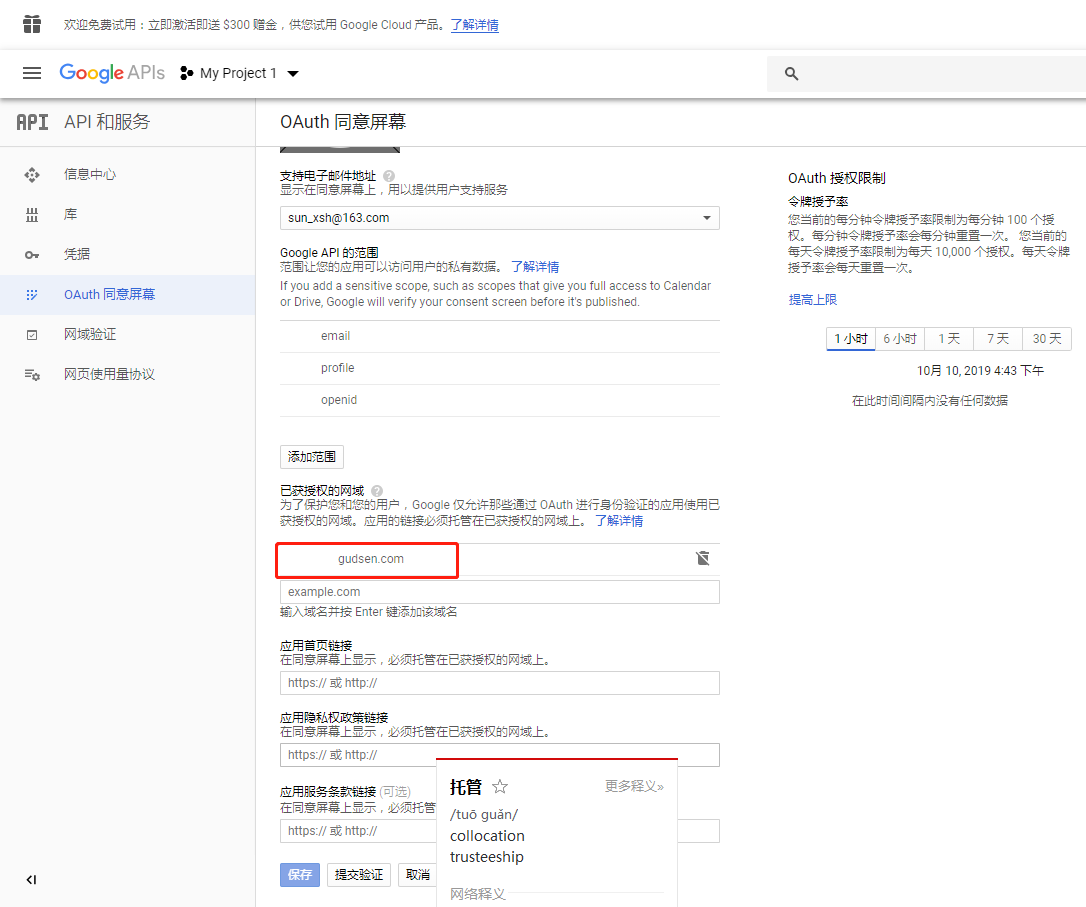Click the 凭据 credentials key icon
Viewport: 1086px width, 907px height.
click(x=32, y=253)
